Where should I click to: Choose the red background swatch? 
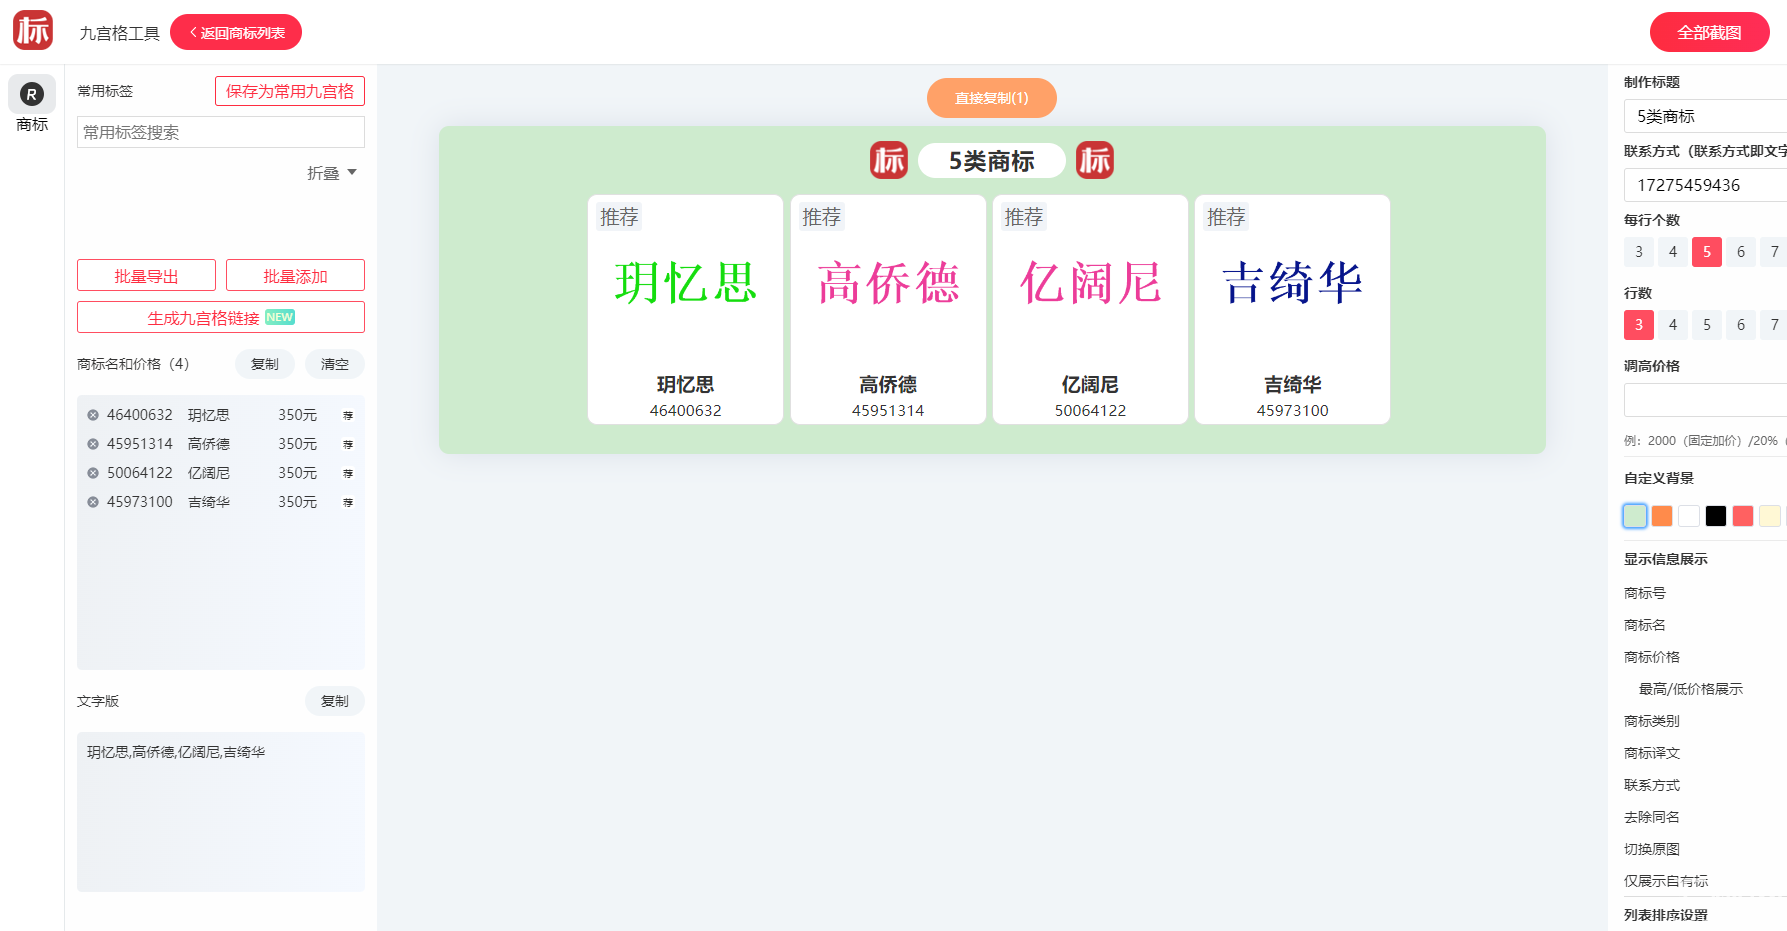pyautogui.click(x=1743, y=516)
